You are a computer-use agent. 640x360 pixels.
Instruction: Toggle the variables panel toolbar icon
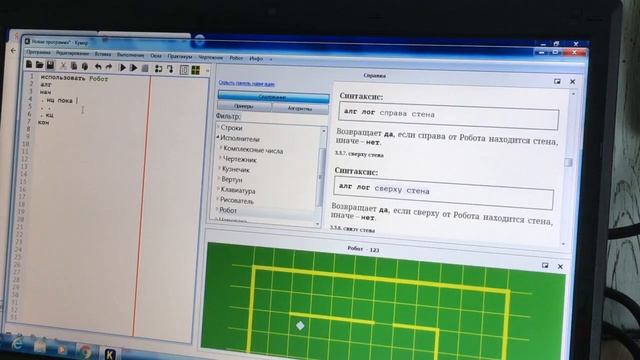click(184, 70)
